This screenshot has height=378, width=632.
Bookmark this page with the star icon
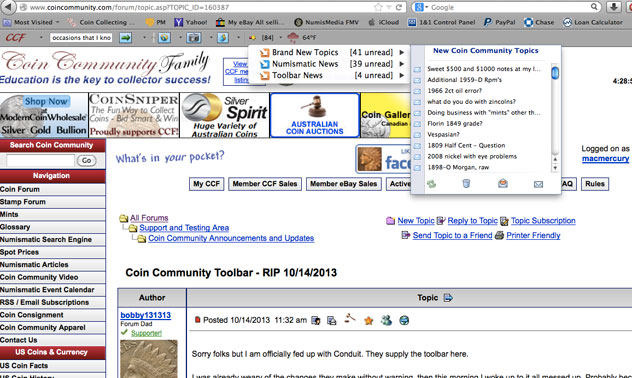(378, 7)
